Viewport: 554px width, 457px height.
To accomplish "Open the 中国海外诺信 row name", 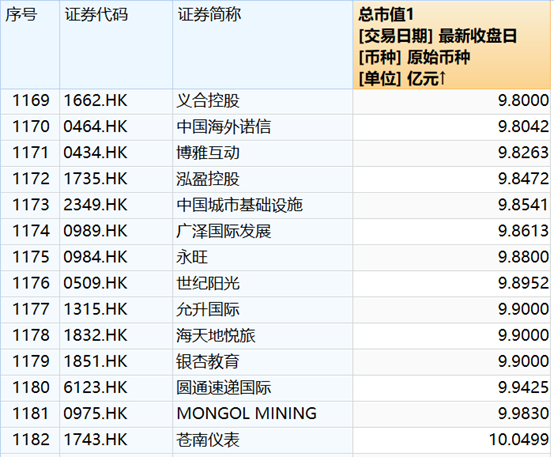I will coord(224,127).
